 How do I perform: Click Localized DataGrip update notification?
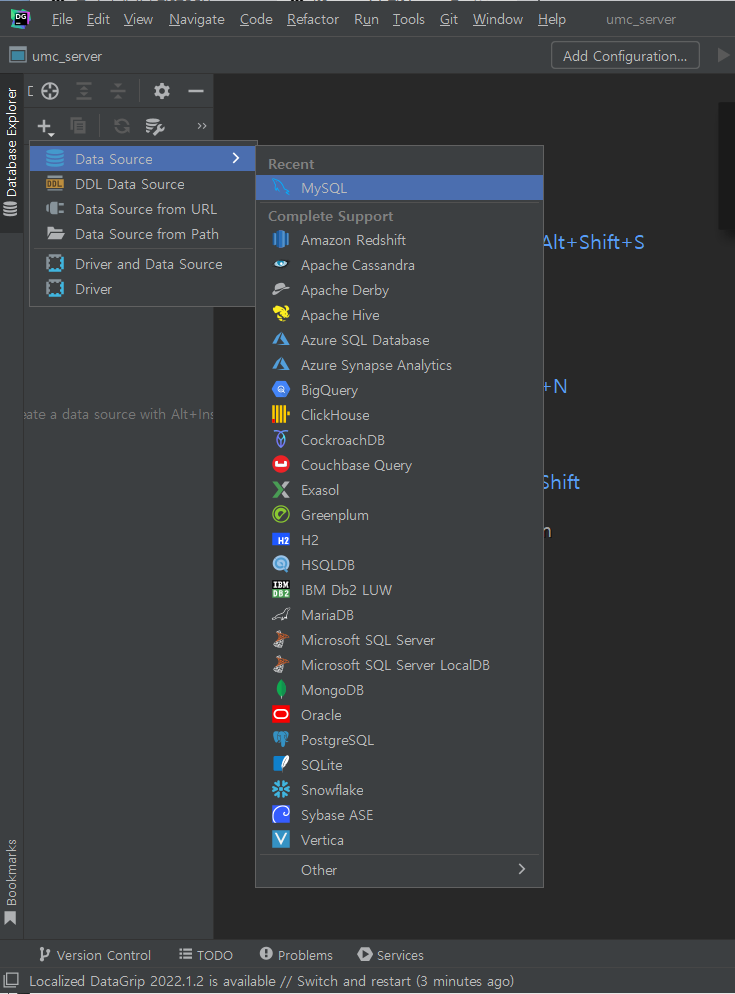click(271, 981)
